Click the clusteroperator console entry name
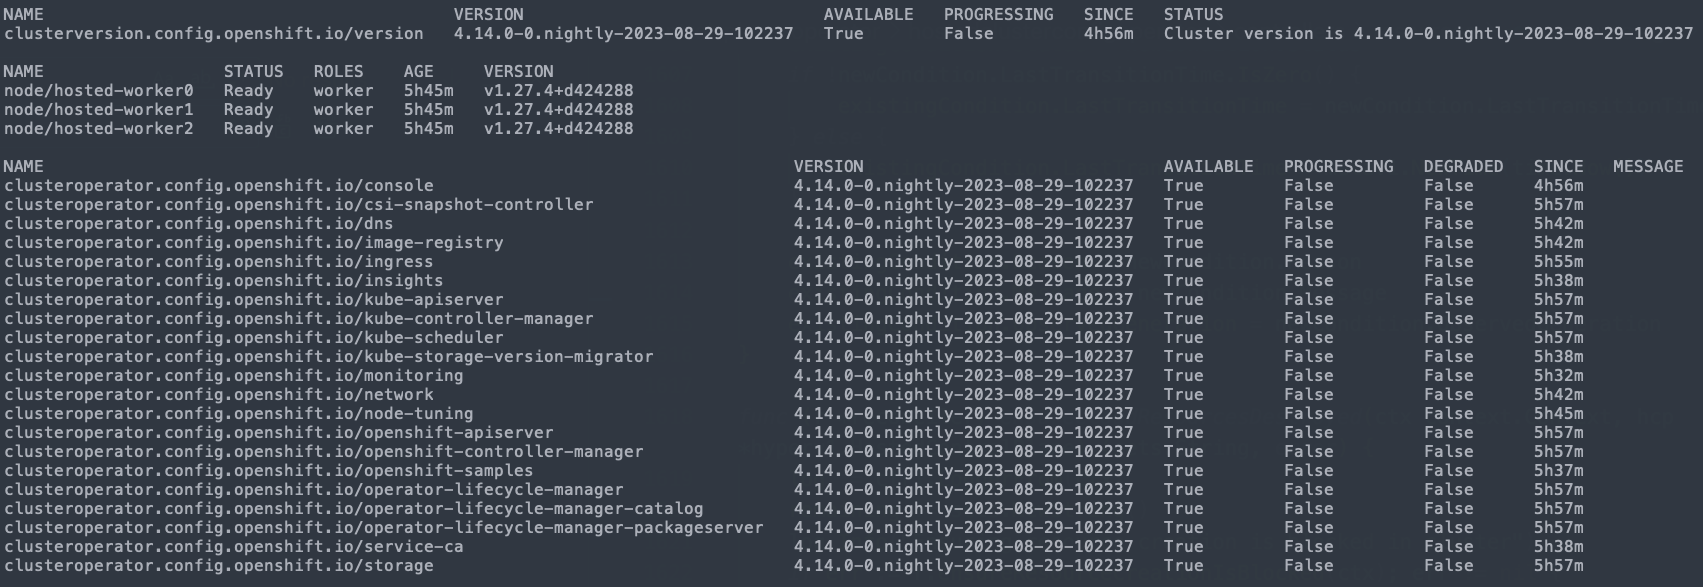 click(x=219, y=186)
